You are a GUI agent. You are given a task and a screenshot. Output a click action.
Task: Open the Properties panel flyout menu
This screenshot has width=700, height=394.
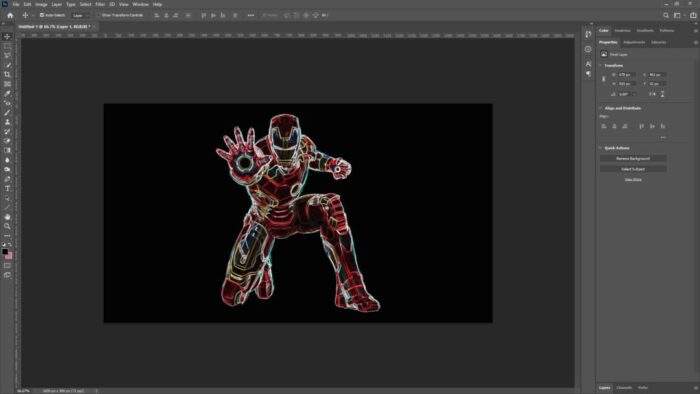coord(696,42)
